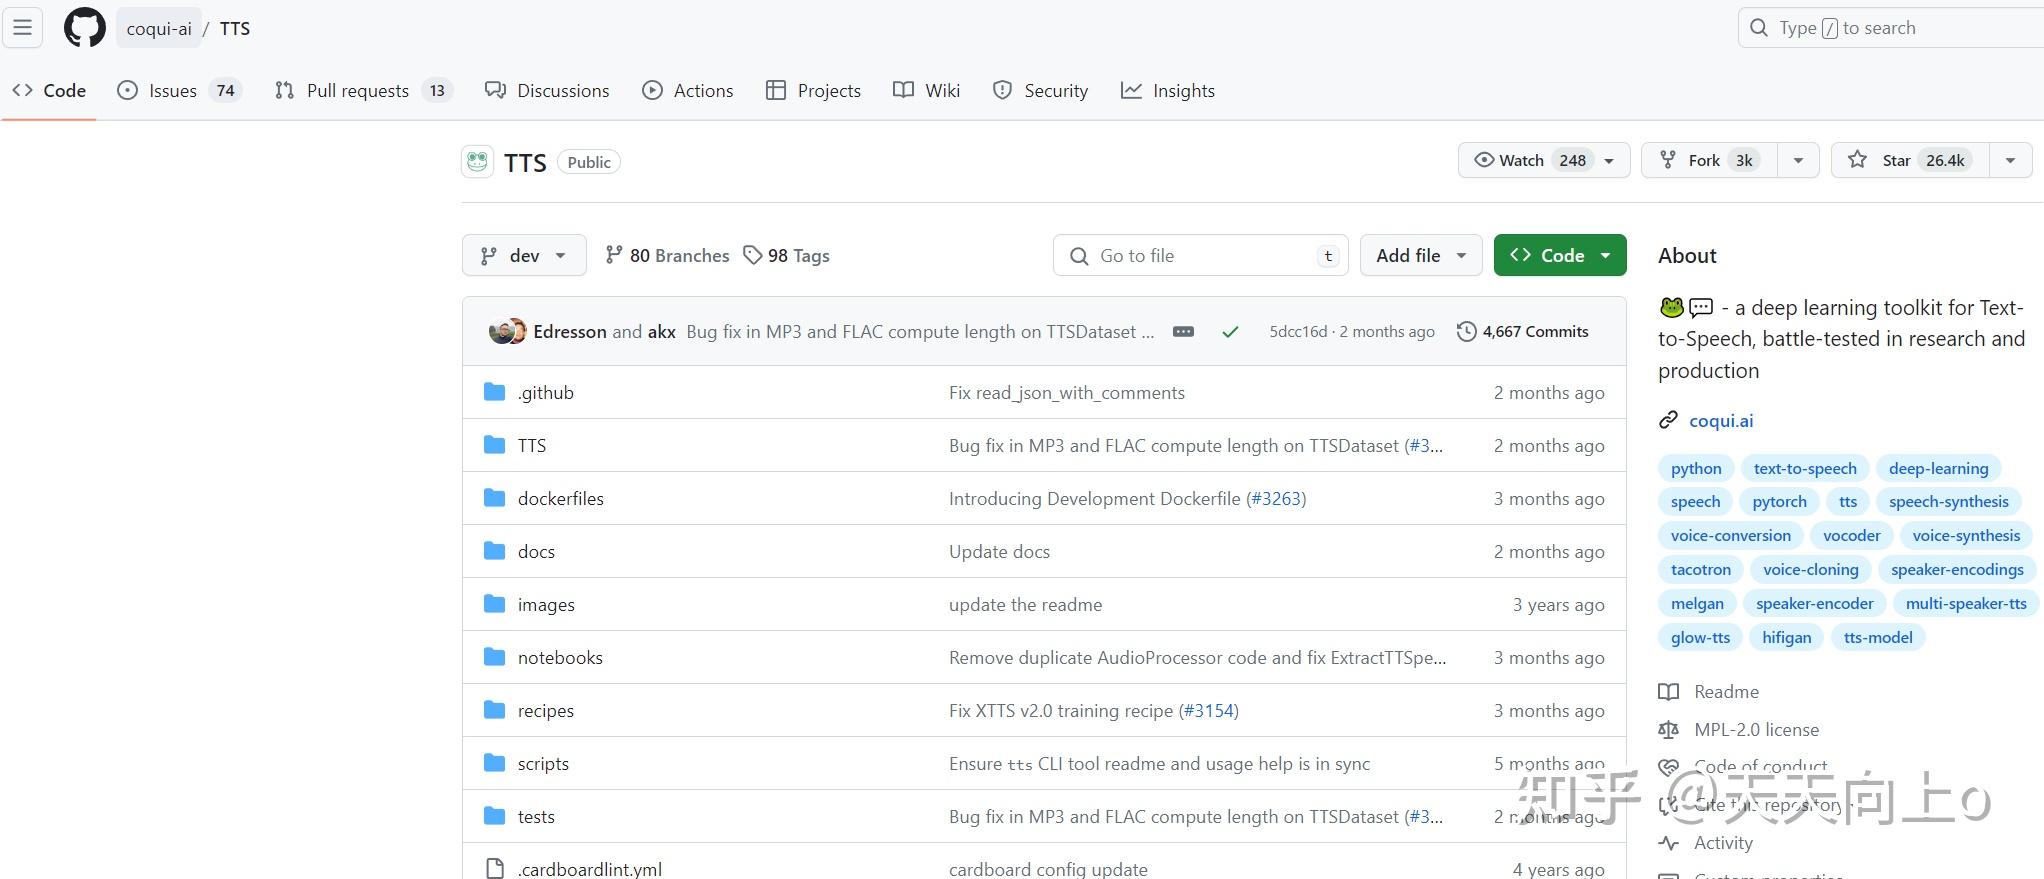This screenshot has height=879, width=2044.
Task: Open the TTS repo breadcrumb link
Action: point(235,28)
